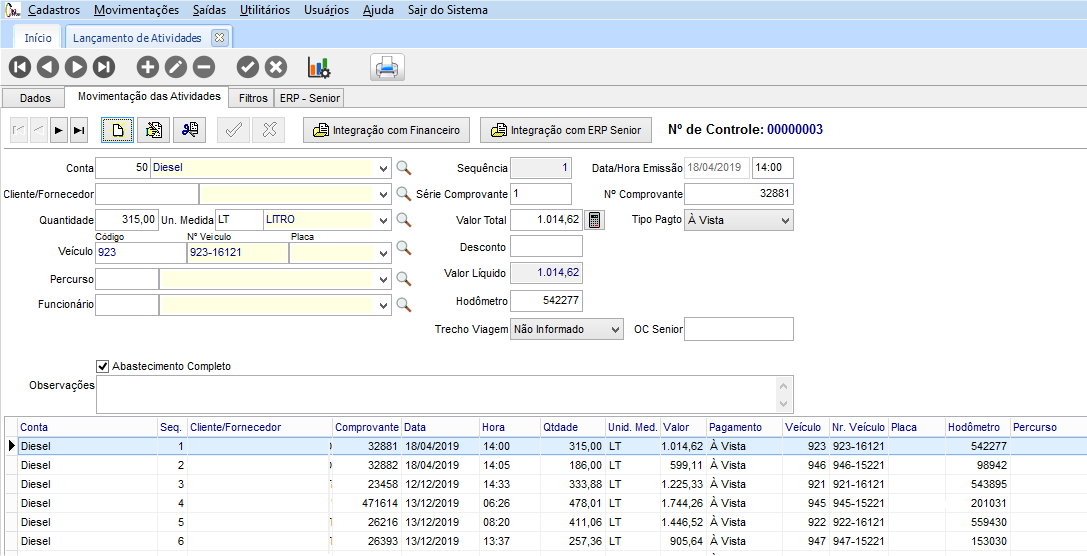Toggle the Abastecimento Completo checkbox

(x=102, y=366)
